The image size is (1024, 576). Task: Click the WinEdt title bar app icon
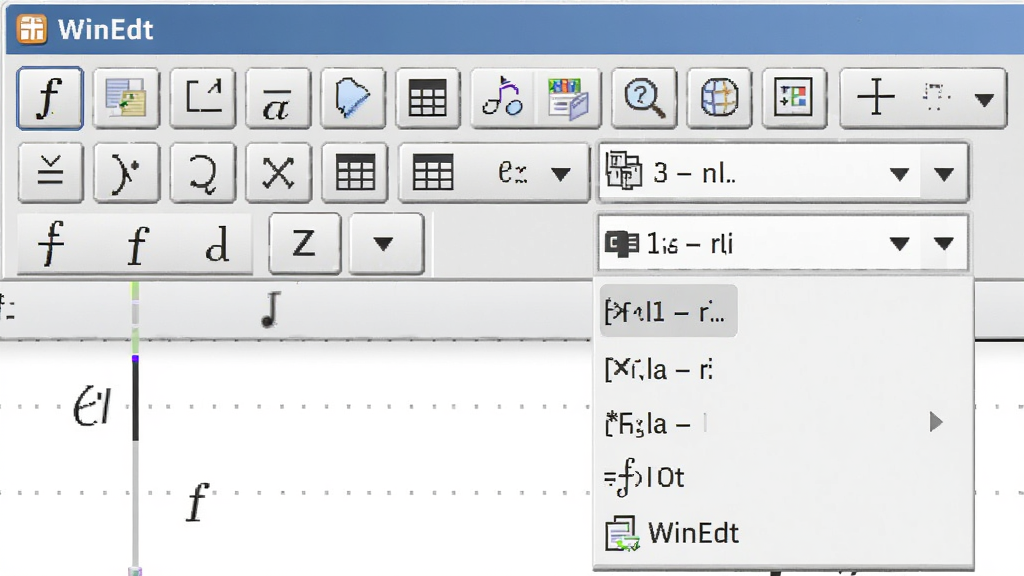coord(31,29)
